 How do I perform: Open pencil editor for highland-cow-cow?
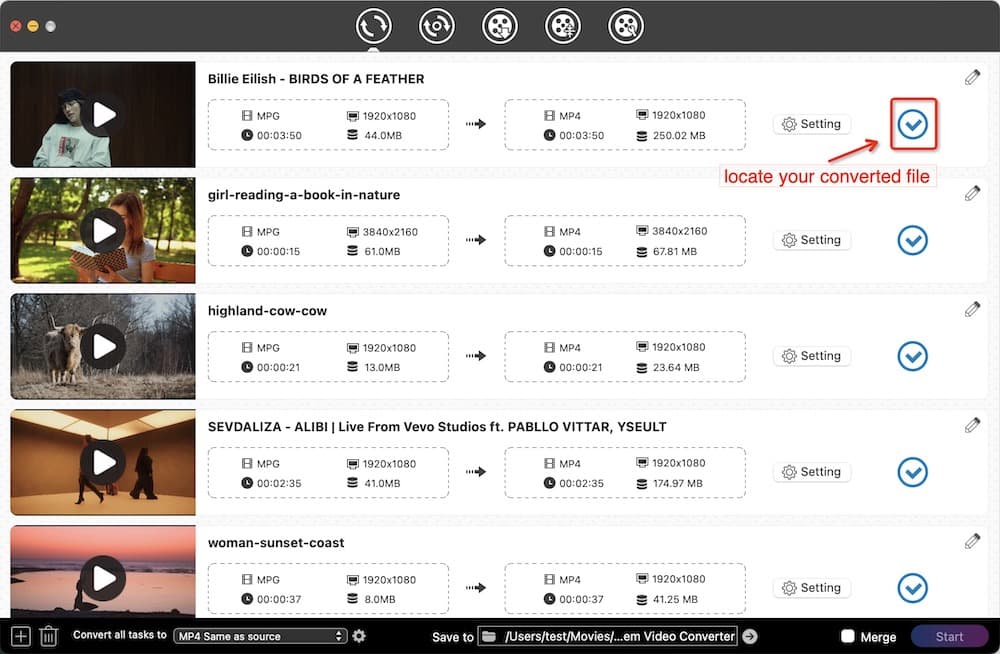click(972, 309)
